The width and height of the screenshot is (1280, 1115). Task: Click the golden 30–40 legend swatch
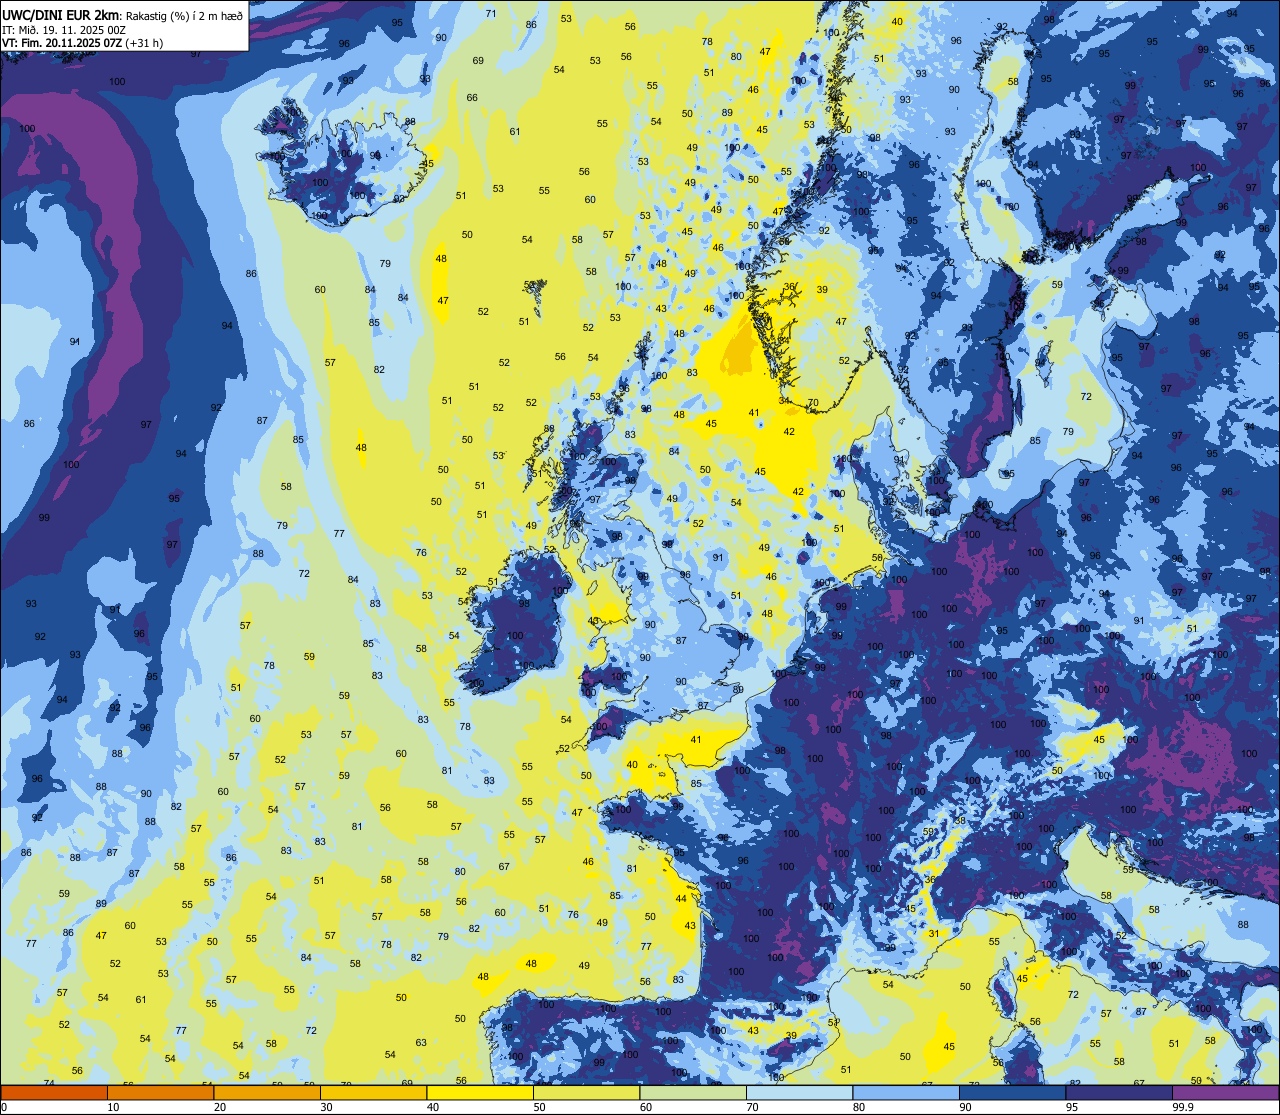coord(373,1092)
